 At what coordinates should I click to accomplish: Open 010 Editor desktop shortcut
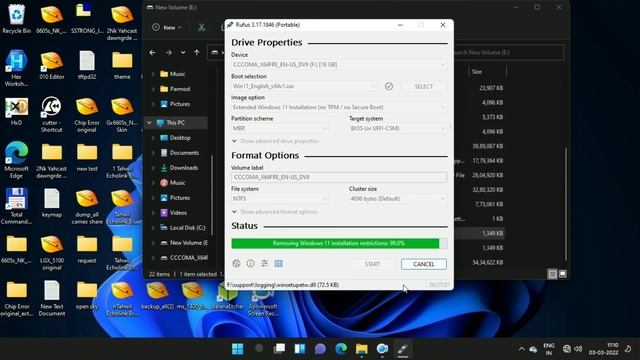pos(52,65)
